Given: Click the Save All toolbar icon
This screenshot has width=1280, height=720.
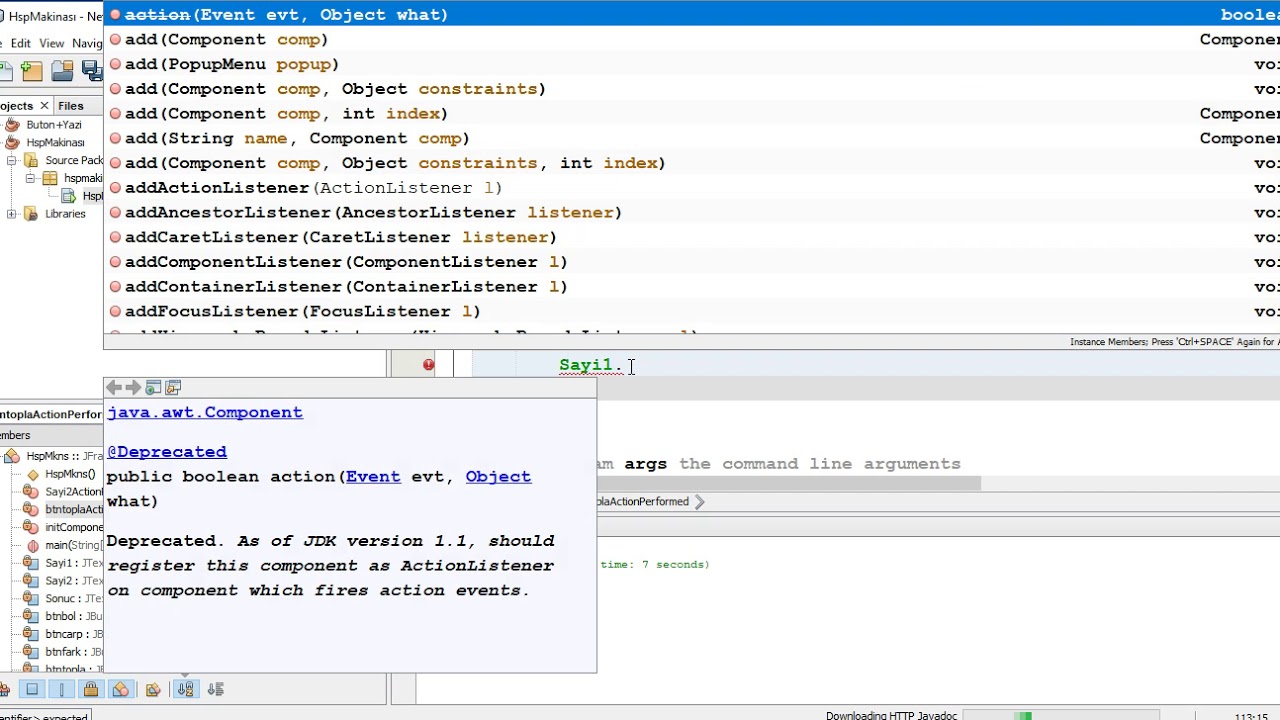Looking at the screenshot, I should [x=92, y=70].
